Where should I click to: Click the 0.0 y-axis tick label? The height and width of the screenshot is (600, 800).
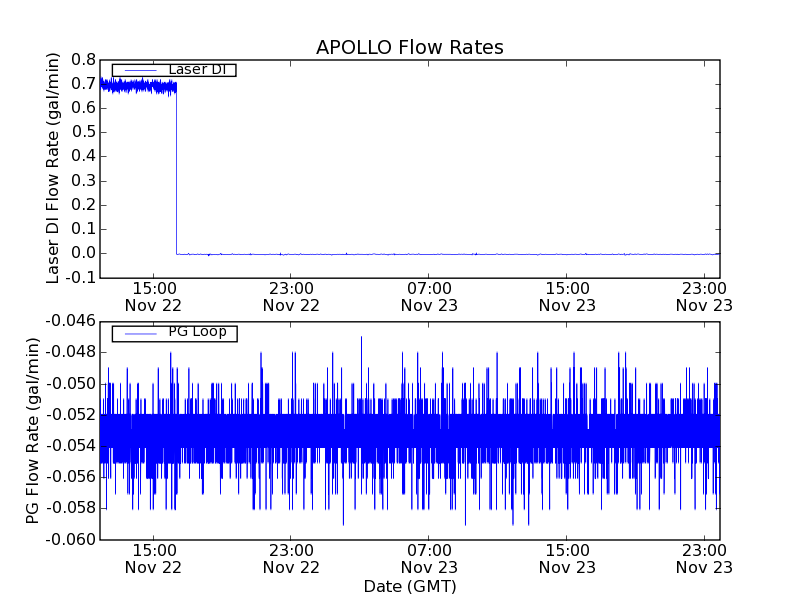(x=84, y=253)
